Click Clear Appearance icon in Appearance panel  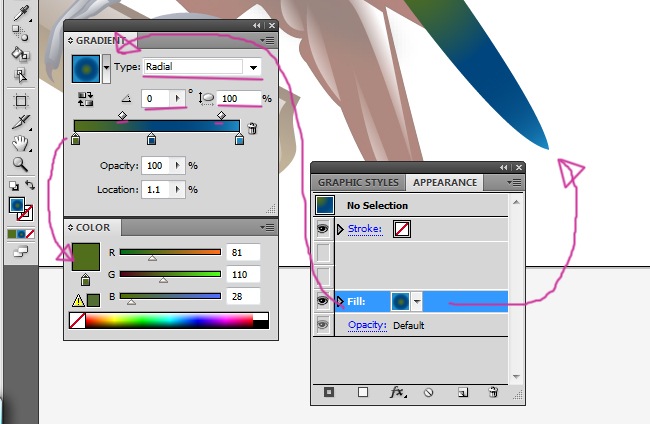coord(428,393)
